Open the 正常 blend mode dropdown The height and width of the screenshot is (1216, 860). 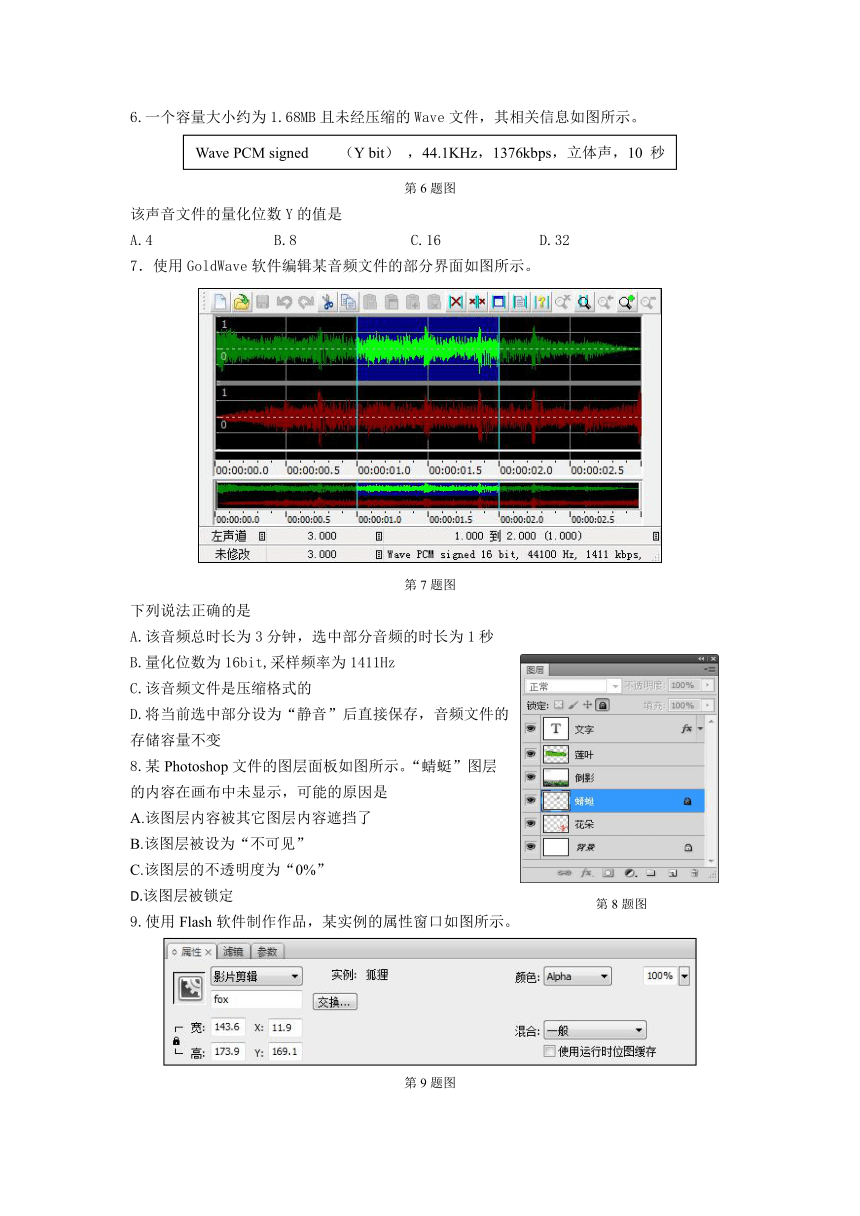pyautogui.click(x=573, y=686)
